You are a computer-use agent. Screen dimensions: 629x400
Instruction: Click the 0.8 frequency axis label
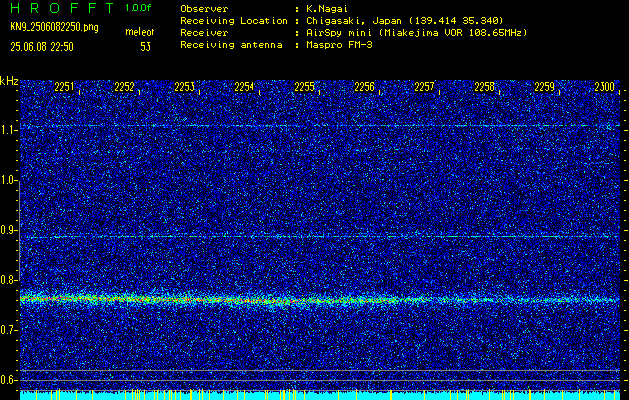8,280
